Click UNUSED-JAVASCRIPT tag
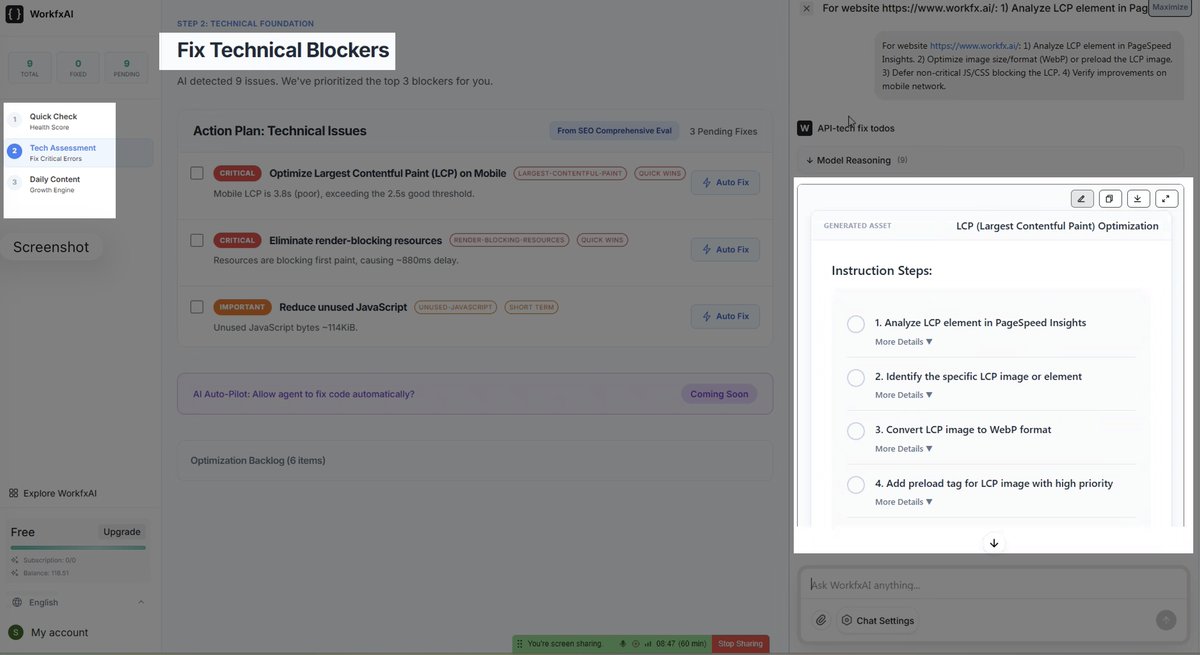The height and width of the screenshot is (655, 1200). point(456,307)
